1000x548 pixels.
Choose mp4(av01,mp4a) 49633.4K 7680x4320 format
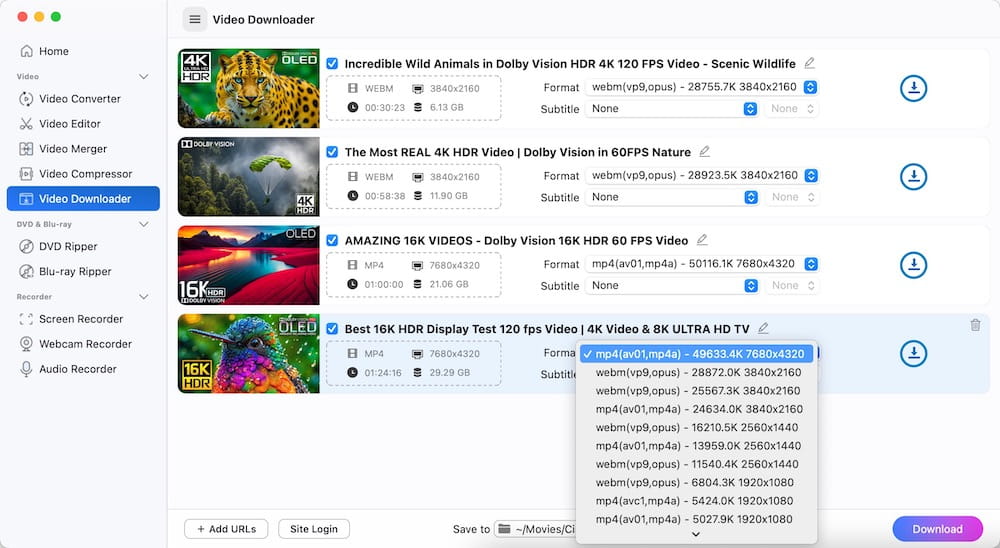point(696,353)
